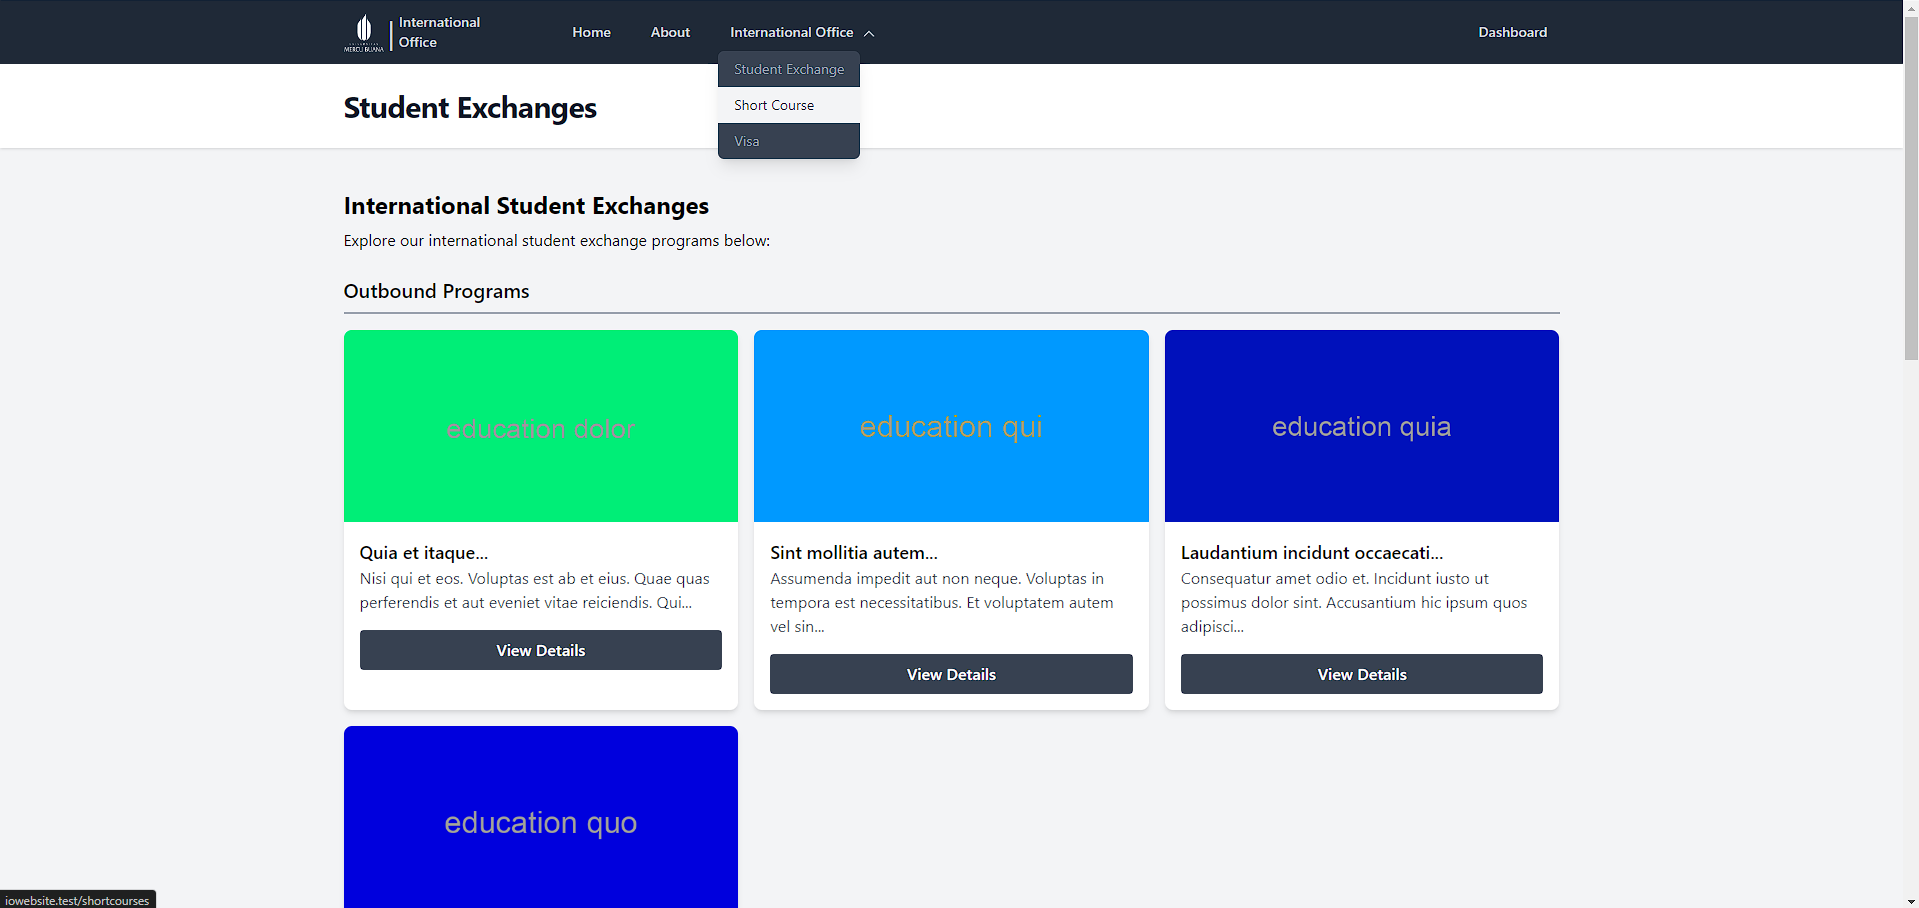Navigate to the Home page
The width and height of the screenshot is (1919, 908).
pos(591,32)
